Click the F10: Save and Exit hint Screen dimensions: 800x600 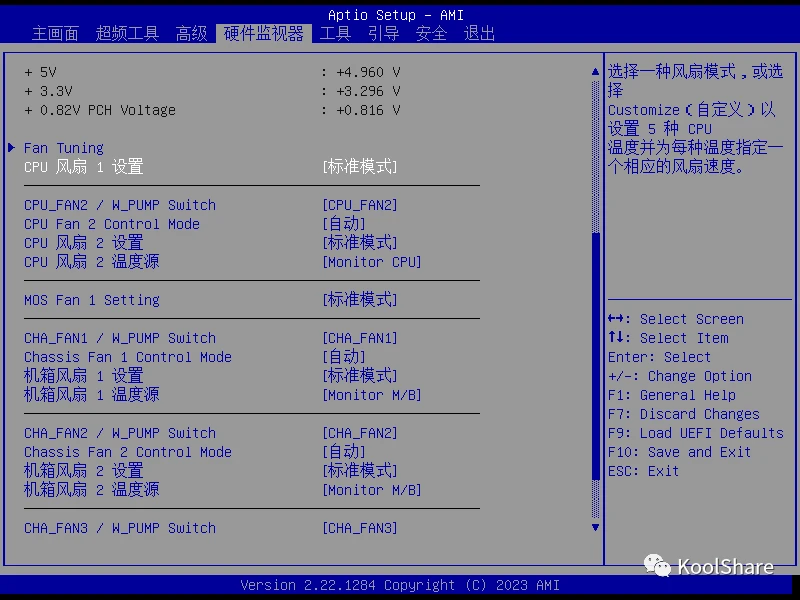[679, 452]
